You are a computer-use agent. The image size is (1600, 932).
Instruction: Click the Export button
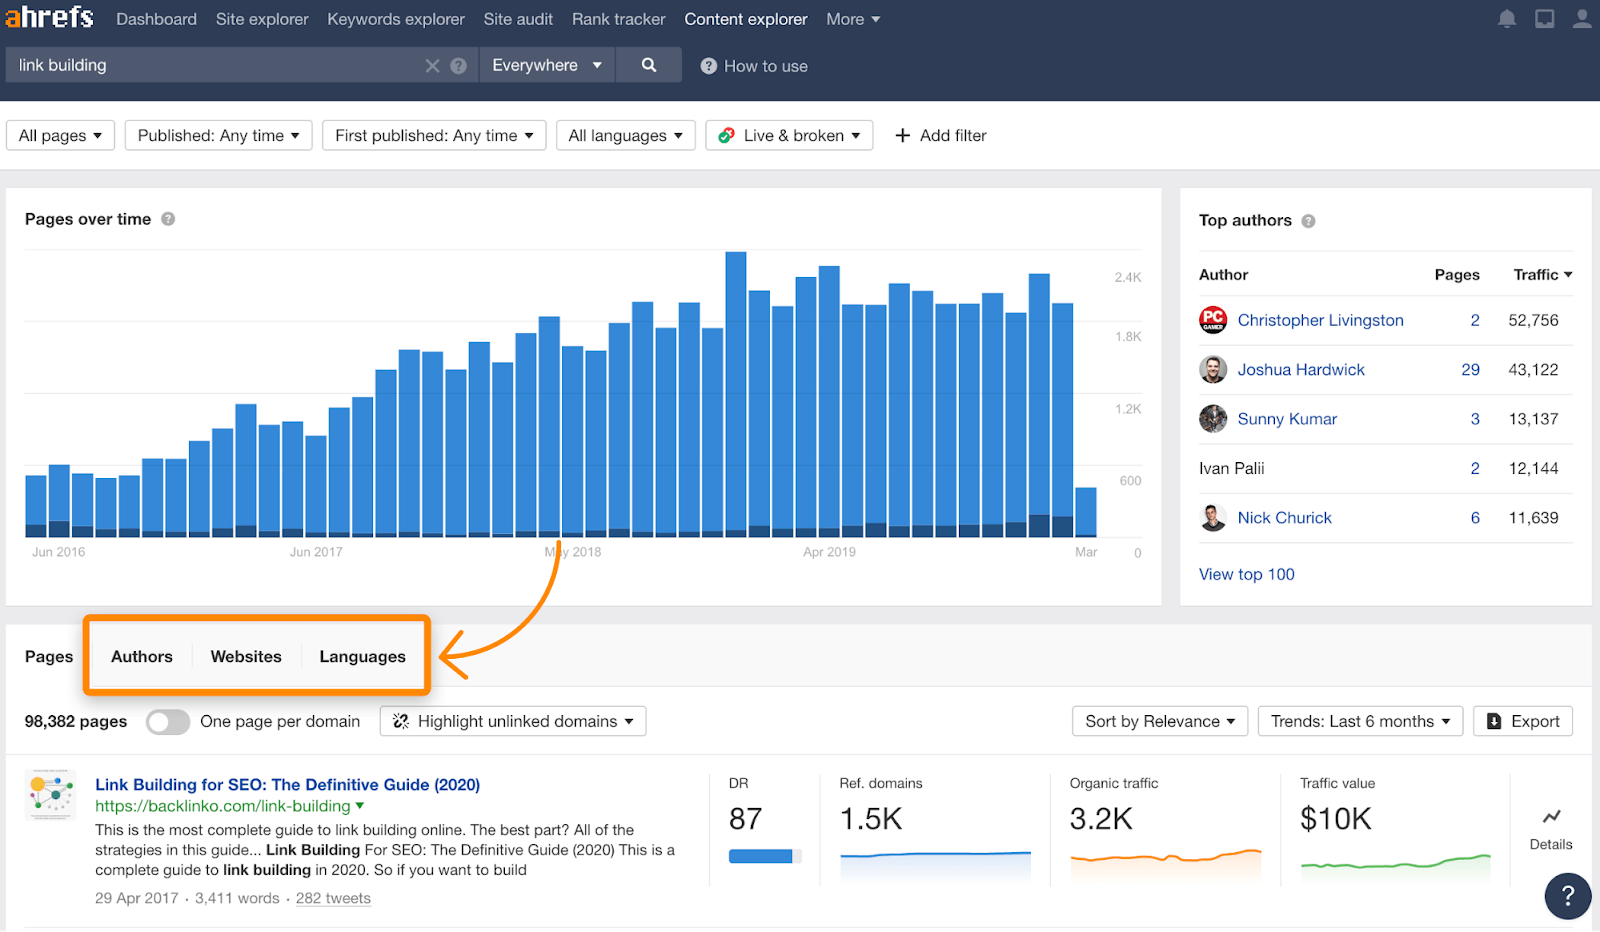click(x=1522, y=722)
